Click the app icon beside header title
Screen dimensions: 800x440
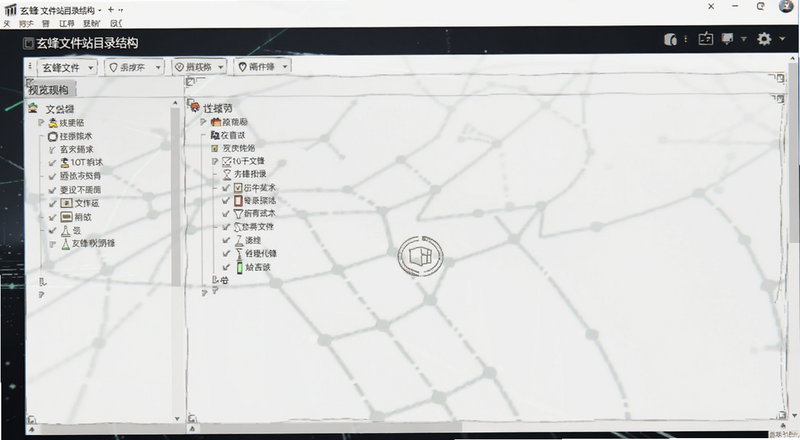(29, 43)
